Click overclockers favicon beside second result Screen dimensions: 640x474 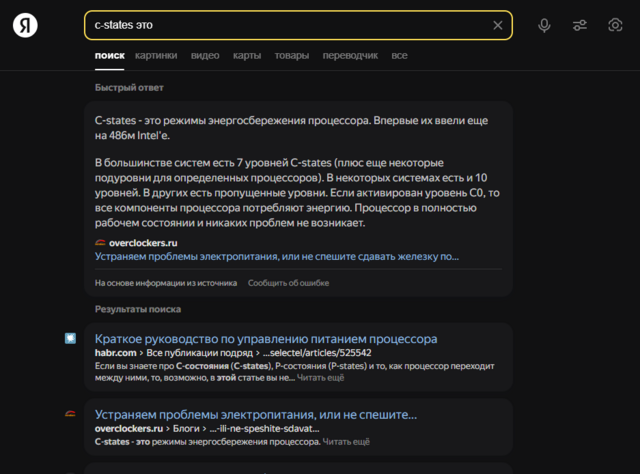coord(70,414)
